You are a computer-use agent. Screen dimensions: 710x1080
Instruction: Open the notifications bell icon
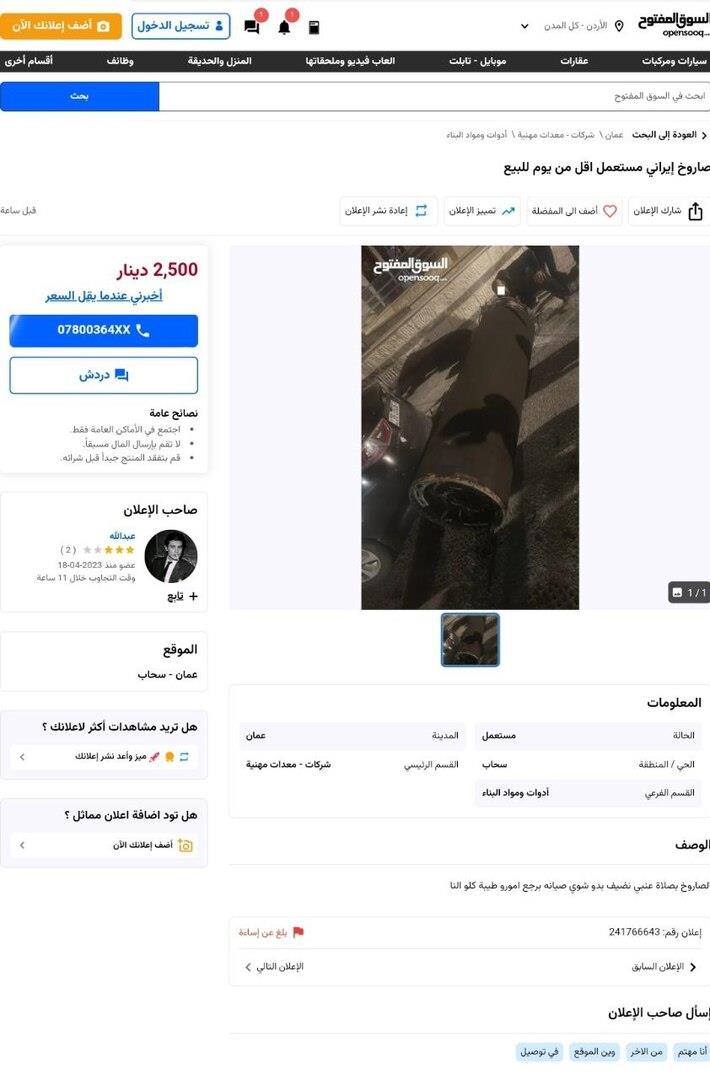click(284, 28)
